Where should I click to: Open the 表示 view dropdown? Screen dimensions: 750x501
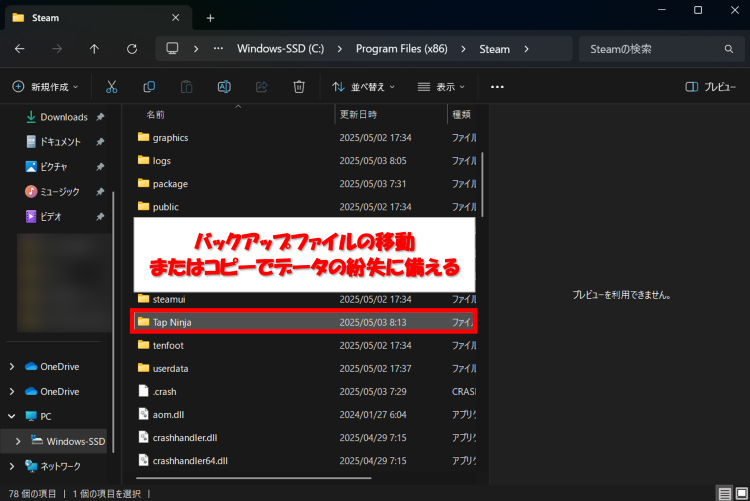click(x=441, y=87)
